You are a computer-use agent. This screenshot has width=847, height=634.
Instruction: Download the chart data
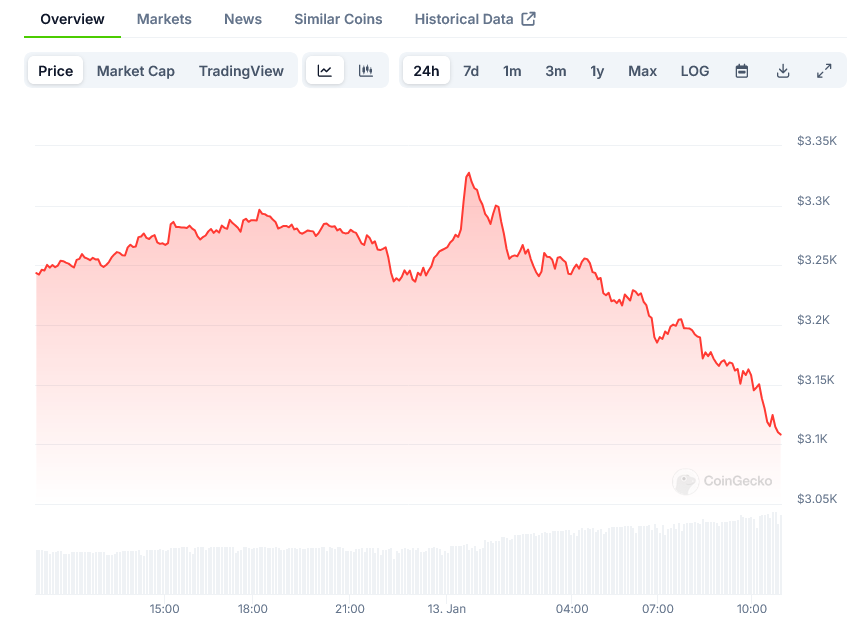[x=783, y=71]
